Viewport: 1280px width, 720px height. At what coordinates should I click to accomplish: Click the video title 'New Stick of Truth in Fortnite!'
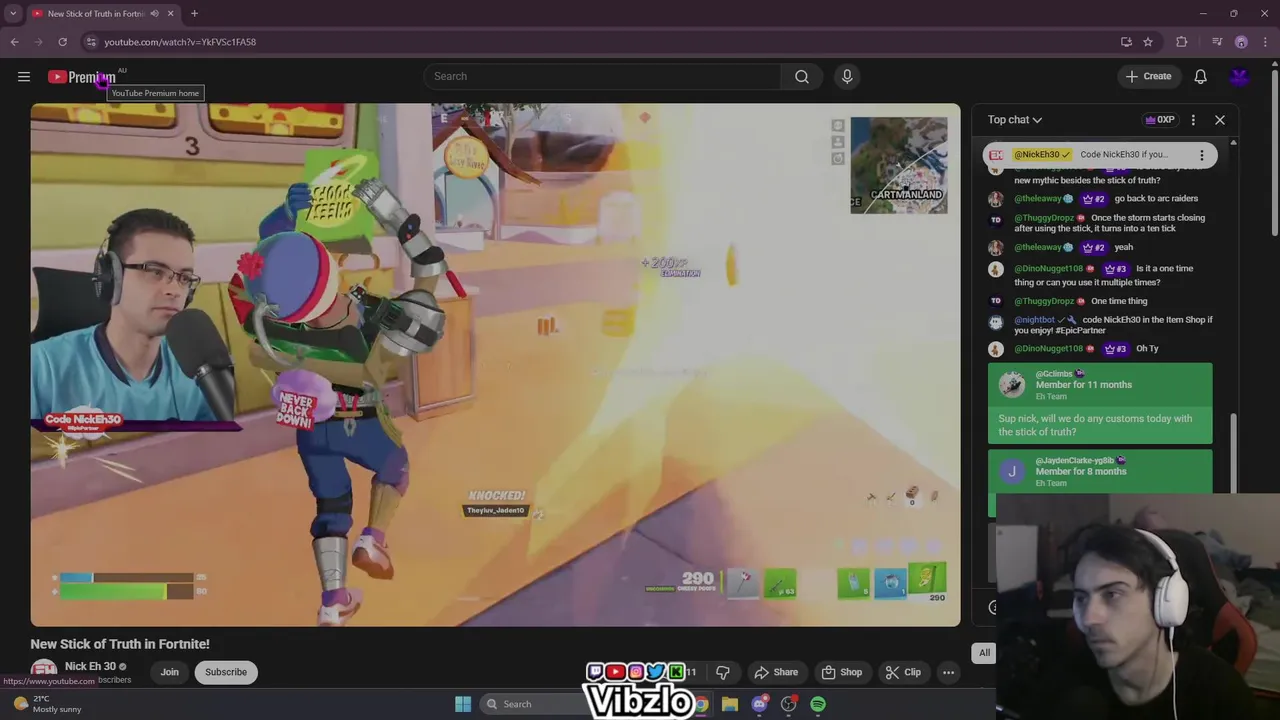coord(120,644)
